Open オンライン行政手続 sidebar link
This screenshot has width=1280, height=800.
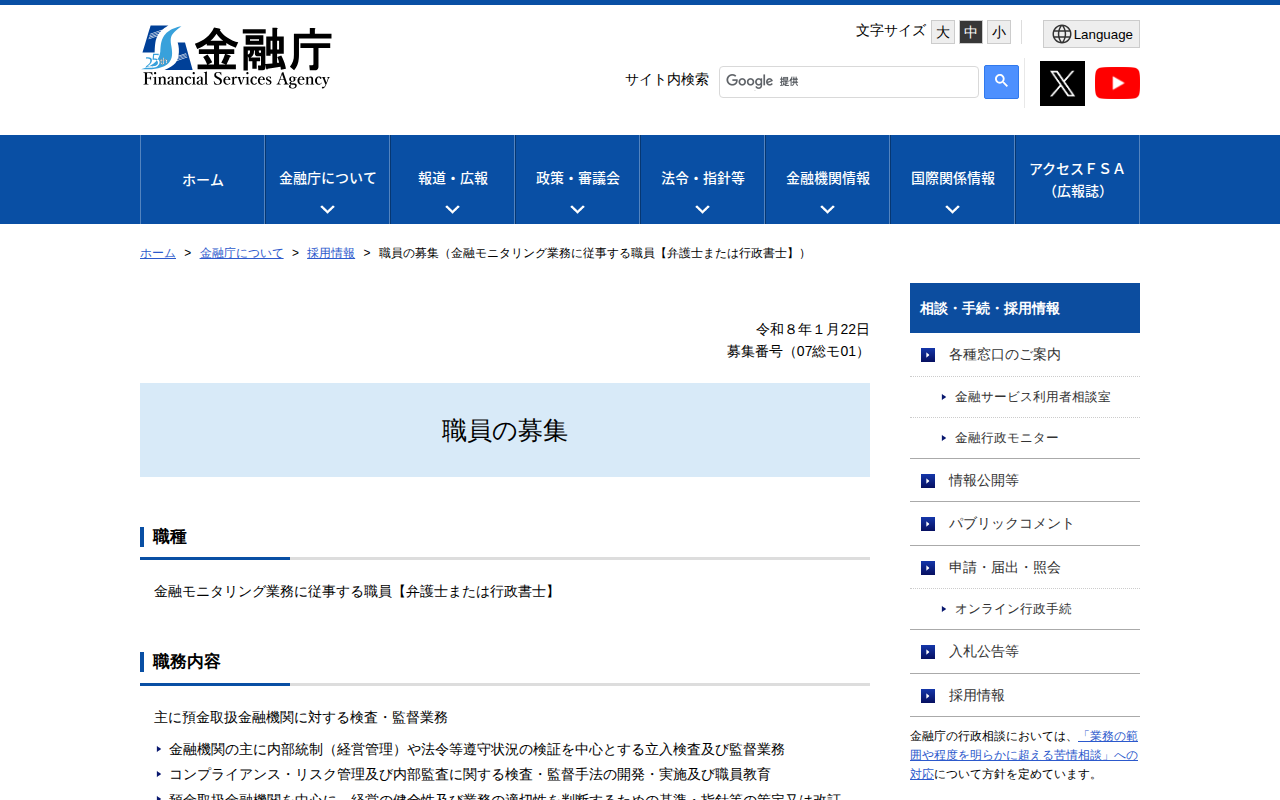(1013, 609)
